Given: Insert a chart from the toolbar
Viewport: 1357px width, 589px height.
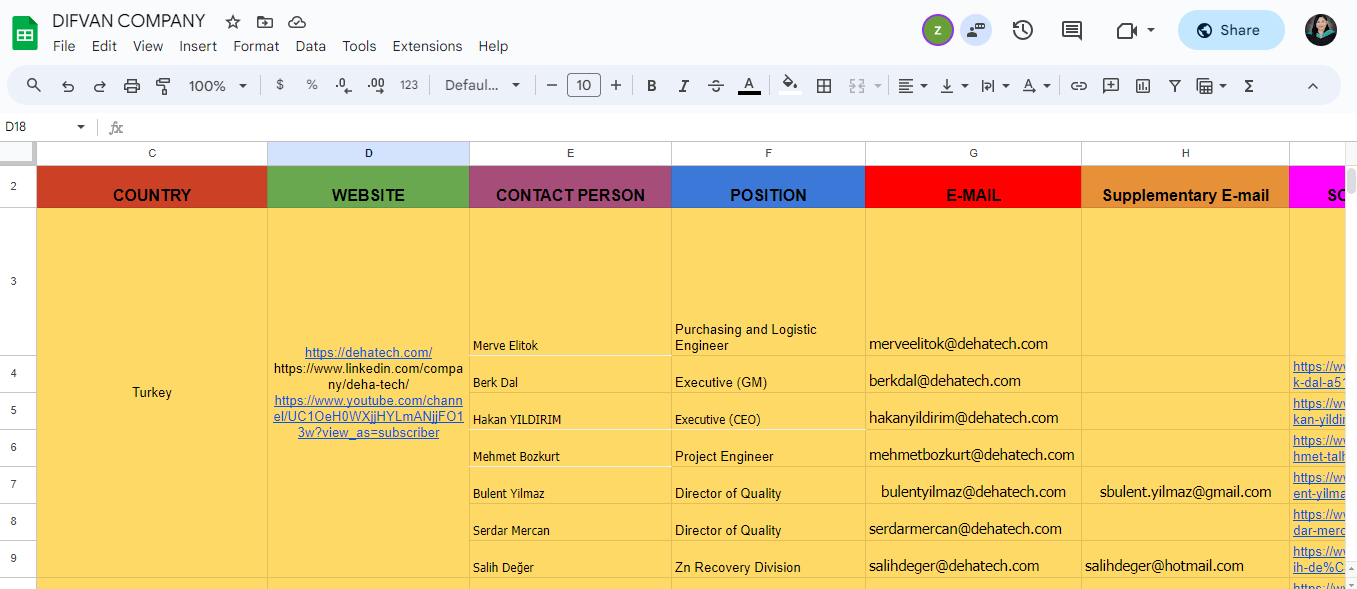Looking at the screenshot, I should 1143,86.
